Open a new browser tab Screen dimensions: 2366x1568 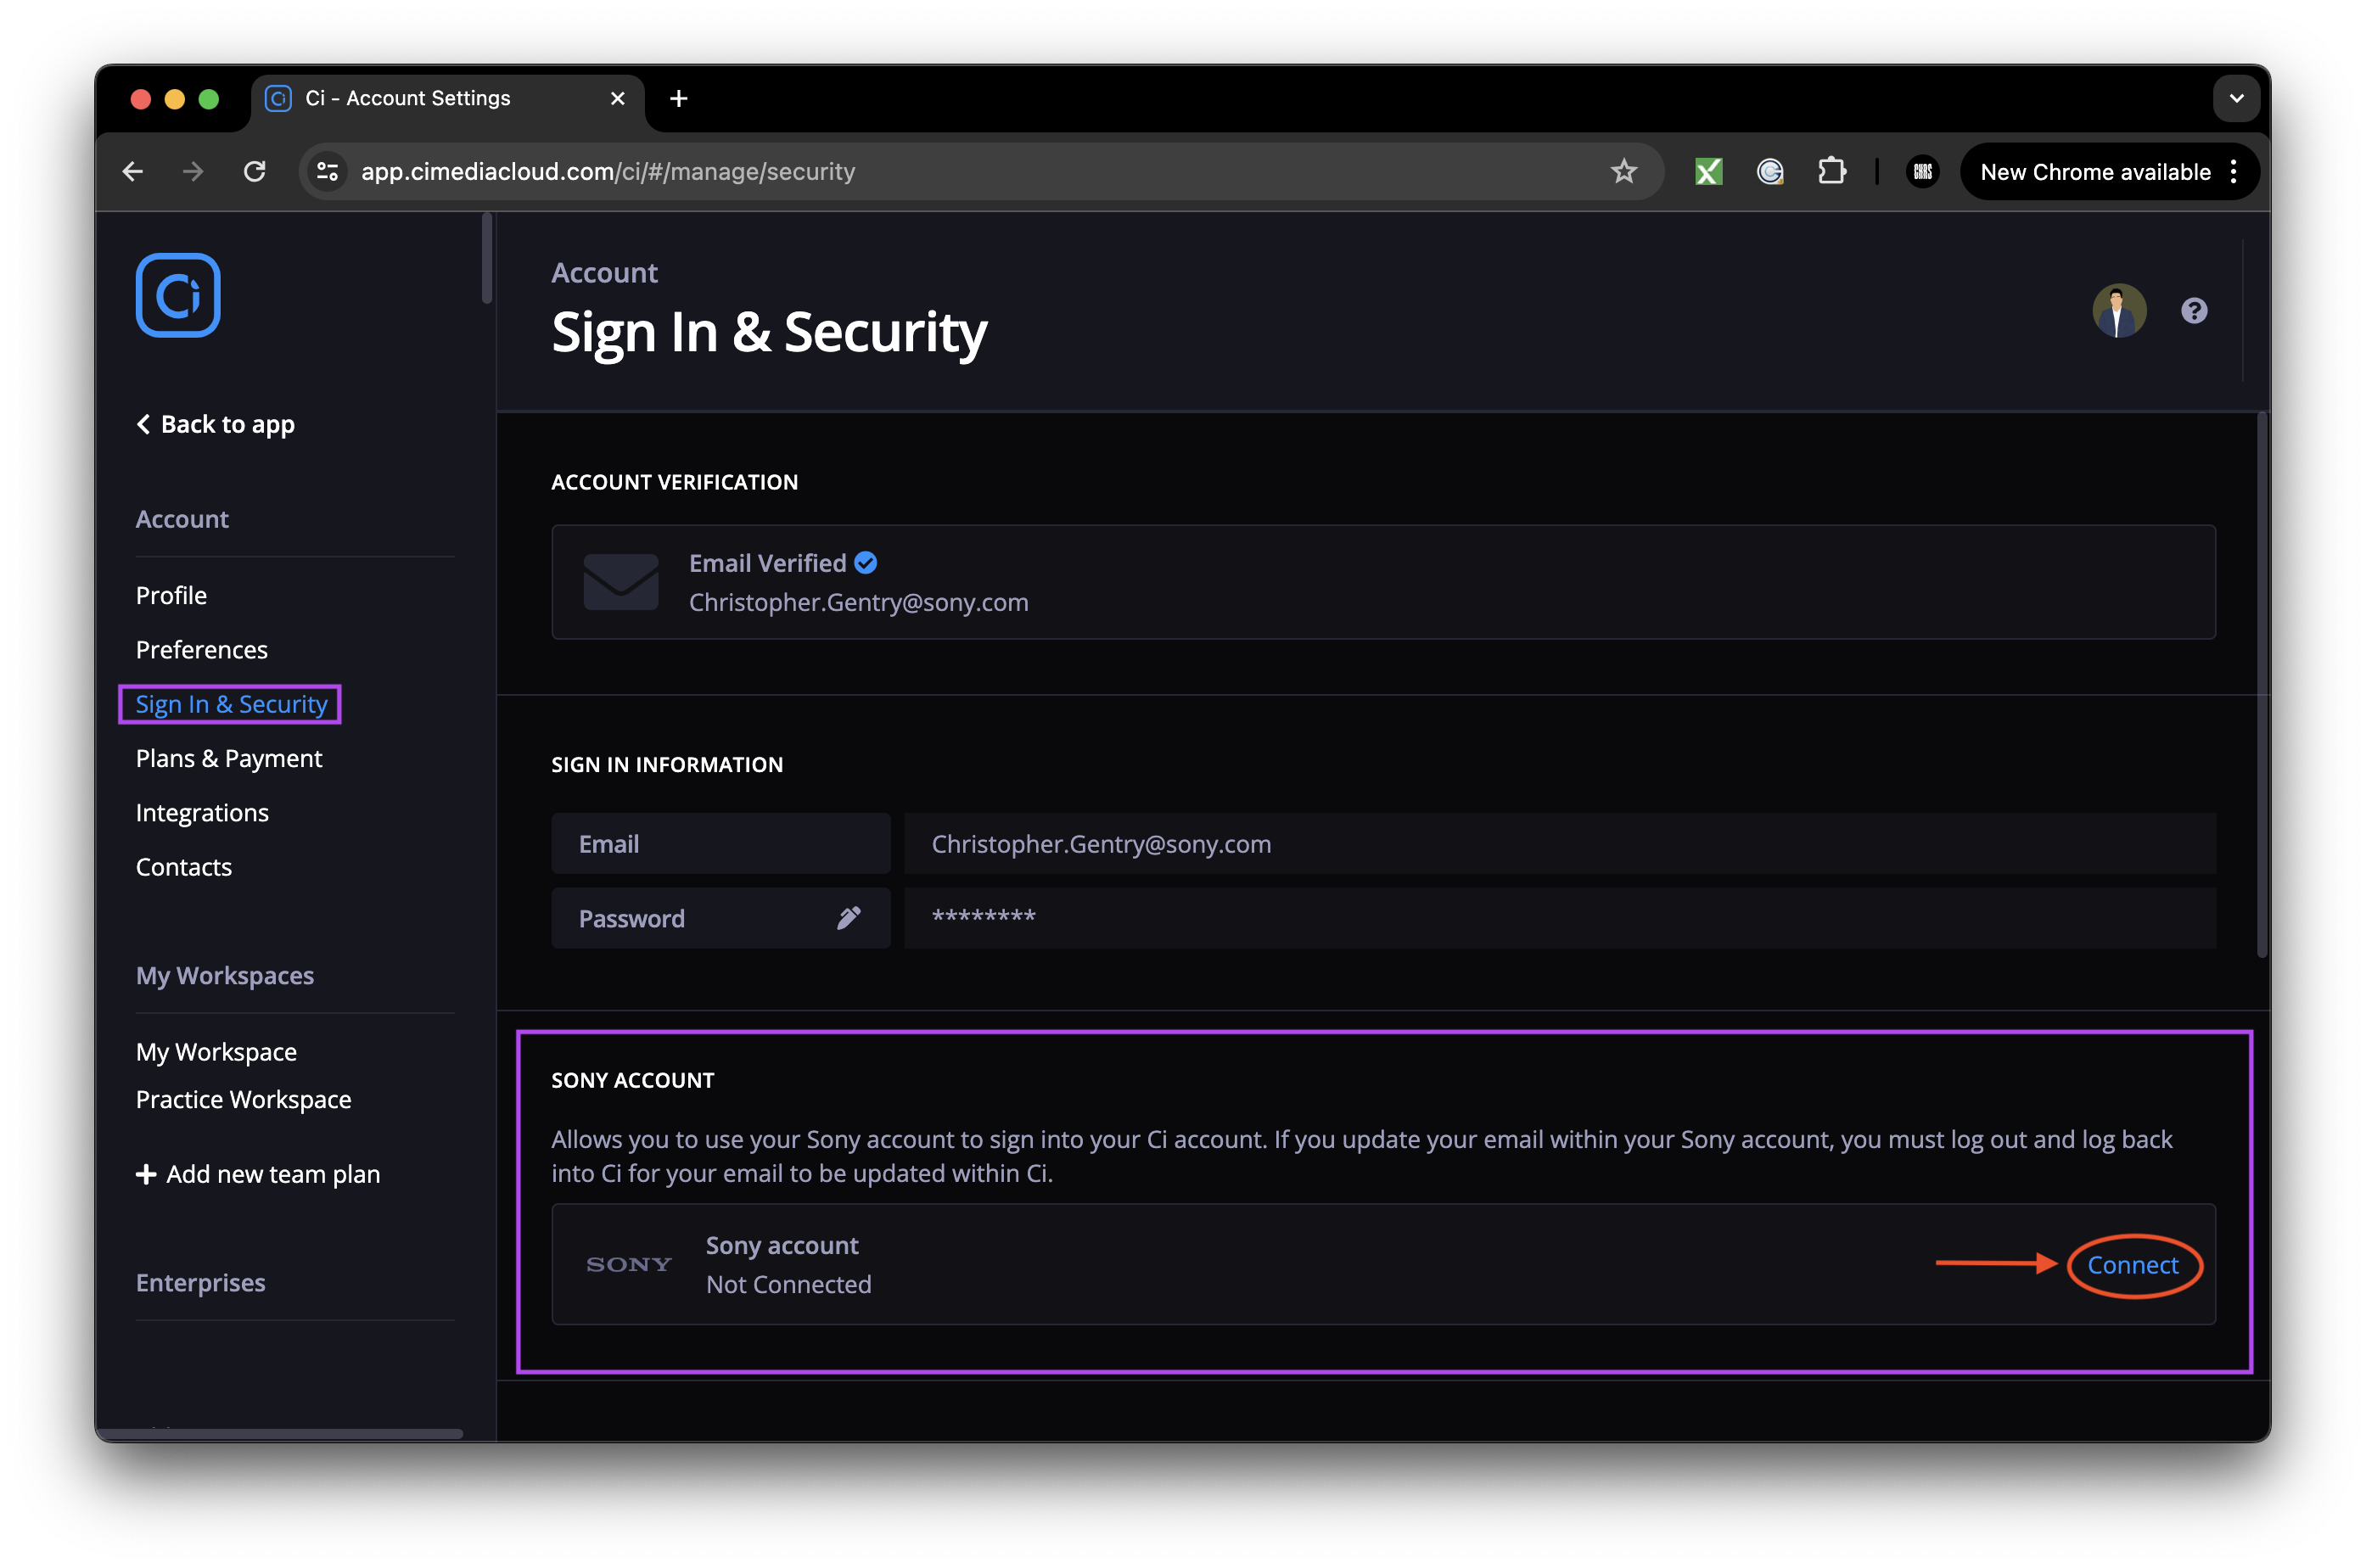[x=679, y=98]
